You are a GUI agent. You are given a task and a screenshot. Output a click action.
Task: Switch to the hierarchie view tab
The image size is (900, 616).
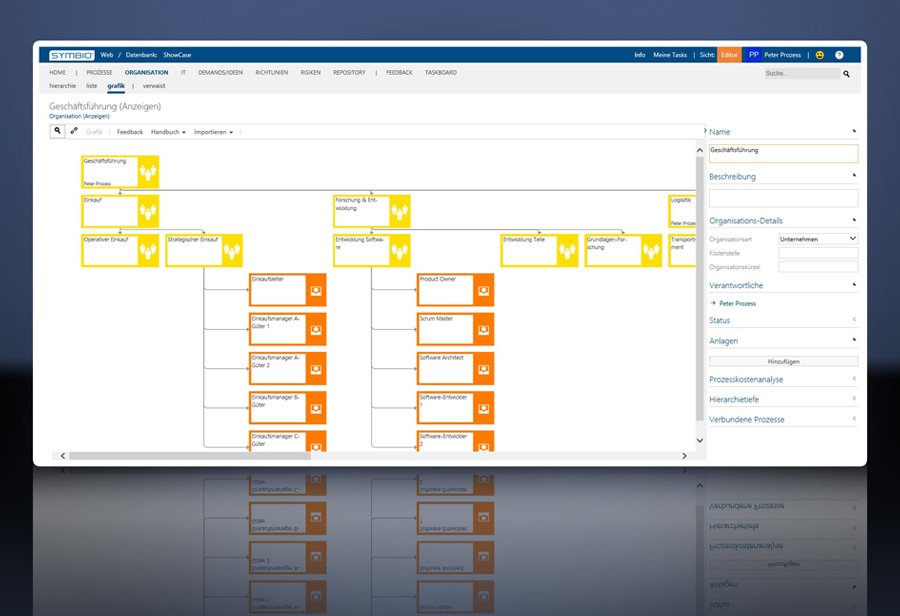pos(63,86)
